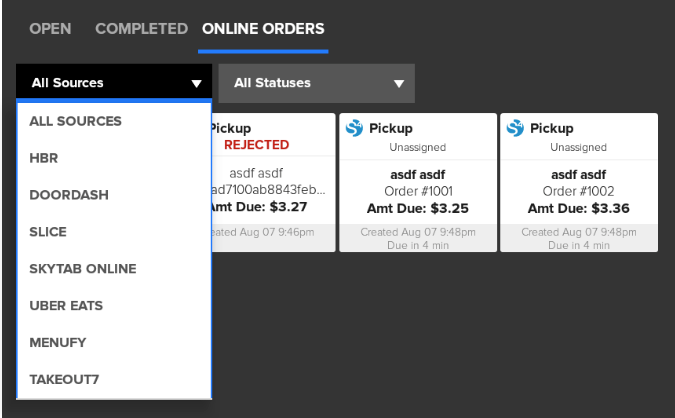Pick Slice from the sources list
675x418 pixels.
48,232
